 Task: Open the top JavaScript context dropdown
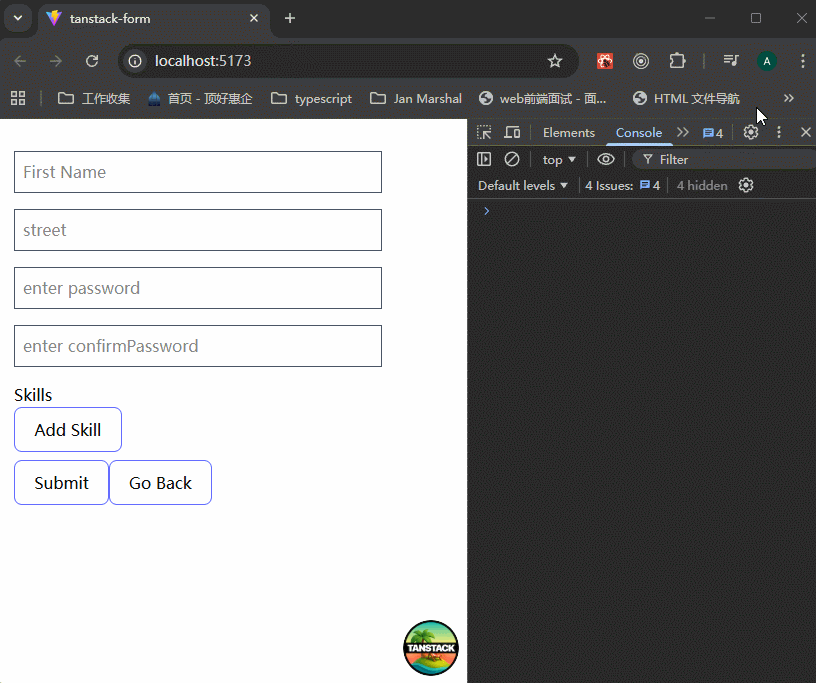(x=559, y=159)
